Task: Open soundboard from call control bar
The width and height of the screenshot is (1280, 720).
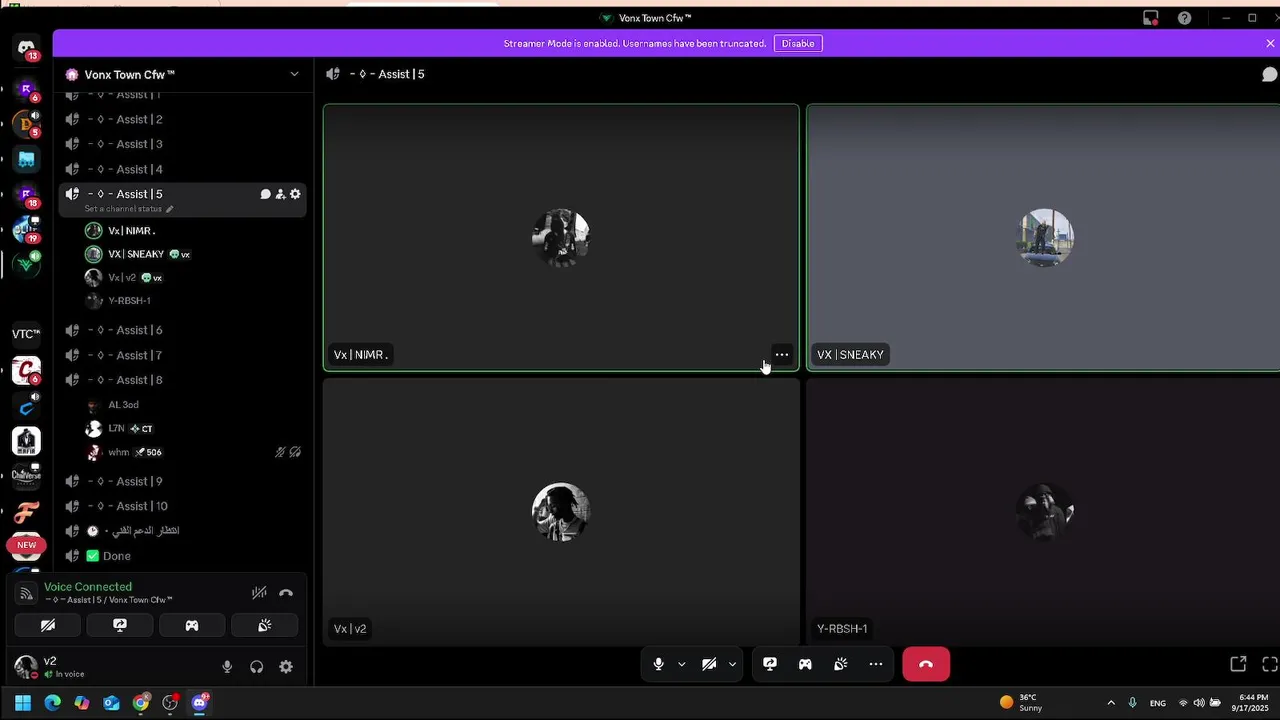Action: (x=841, y=664)
